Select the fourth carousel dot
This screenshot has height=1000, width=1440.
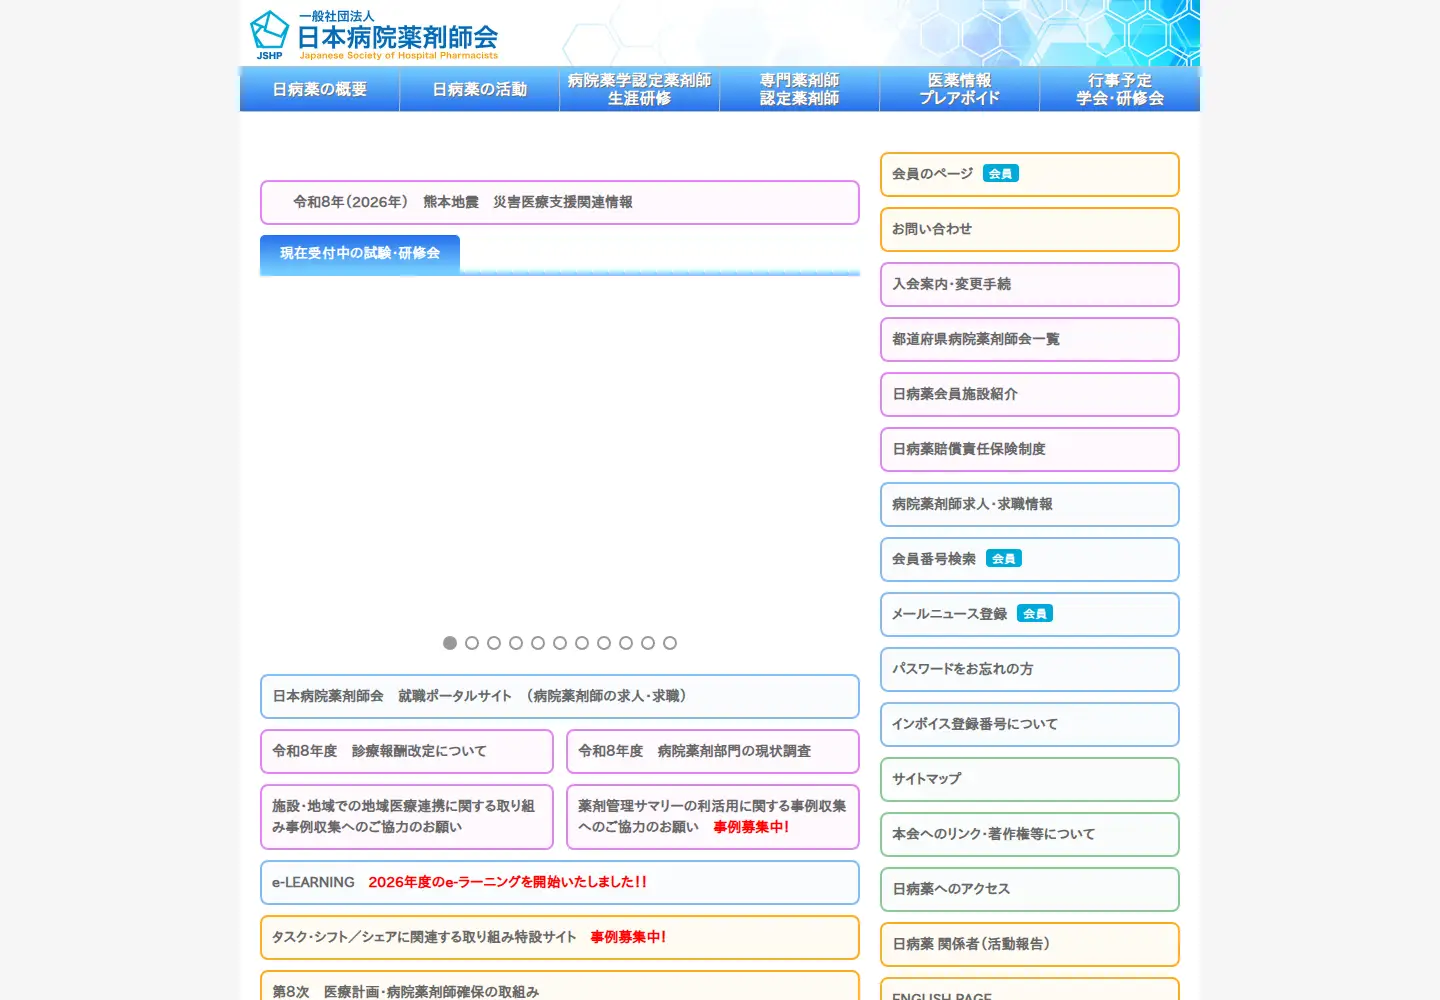pyautogui.click(x=516, y=643)
